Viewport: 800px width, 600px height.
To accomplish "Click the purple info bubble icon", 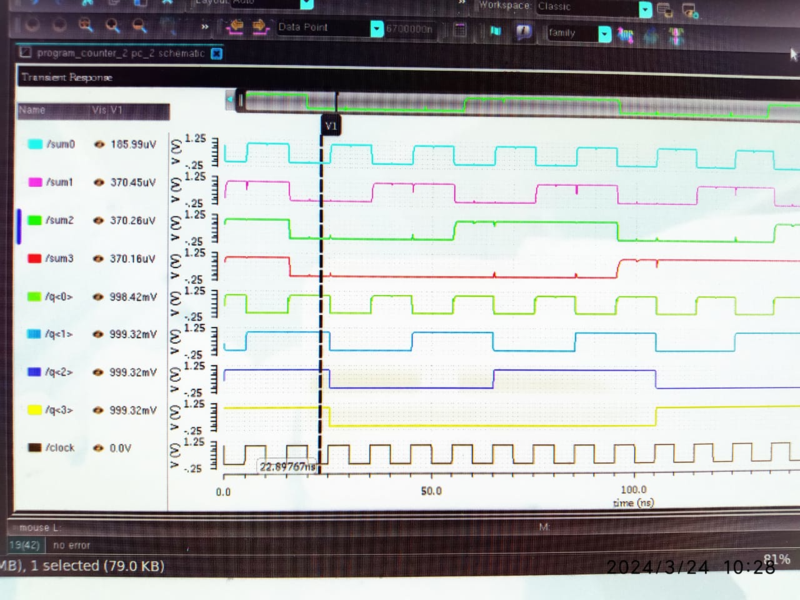I will click(523, 32).
